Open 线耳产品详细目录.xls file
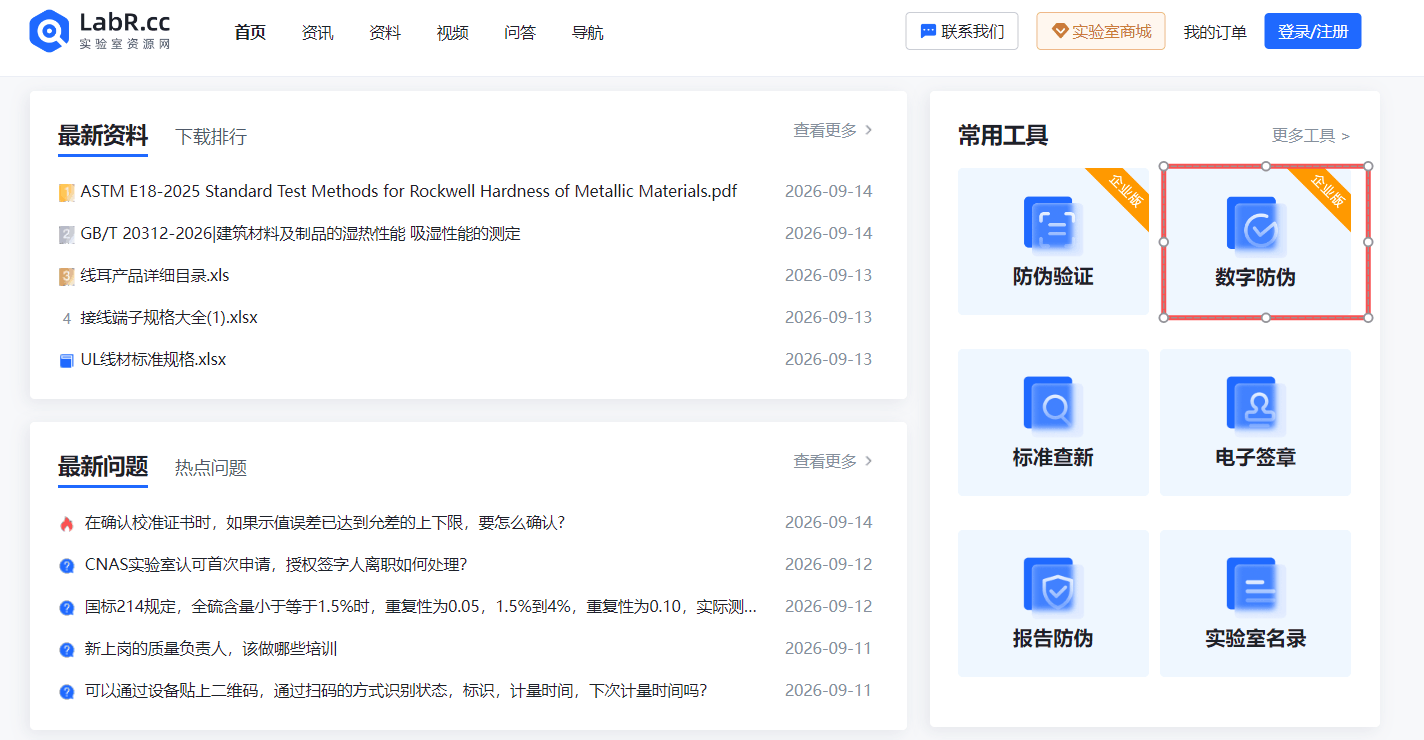The height and width of the screenshot is (740, 1424). click(155, 275)
